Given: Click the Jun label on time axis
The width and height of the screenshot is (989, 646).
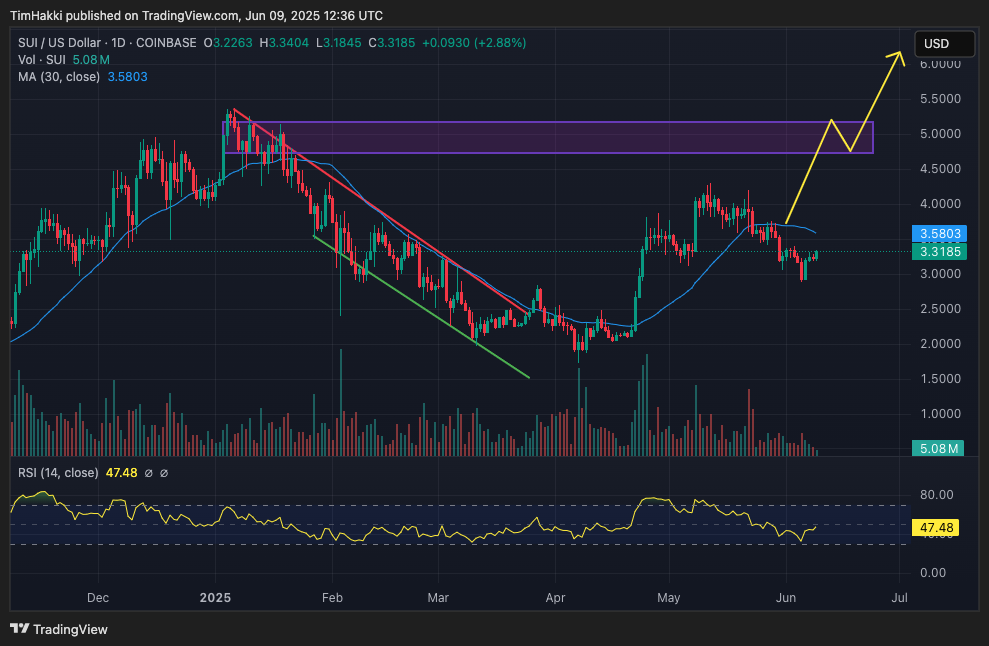Looking at the screenshot, I should pyautogui.click(x=786, y=597).
